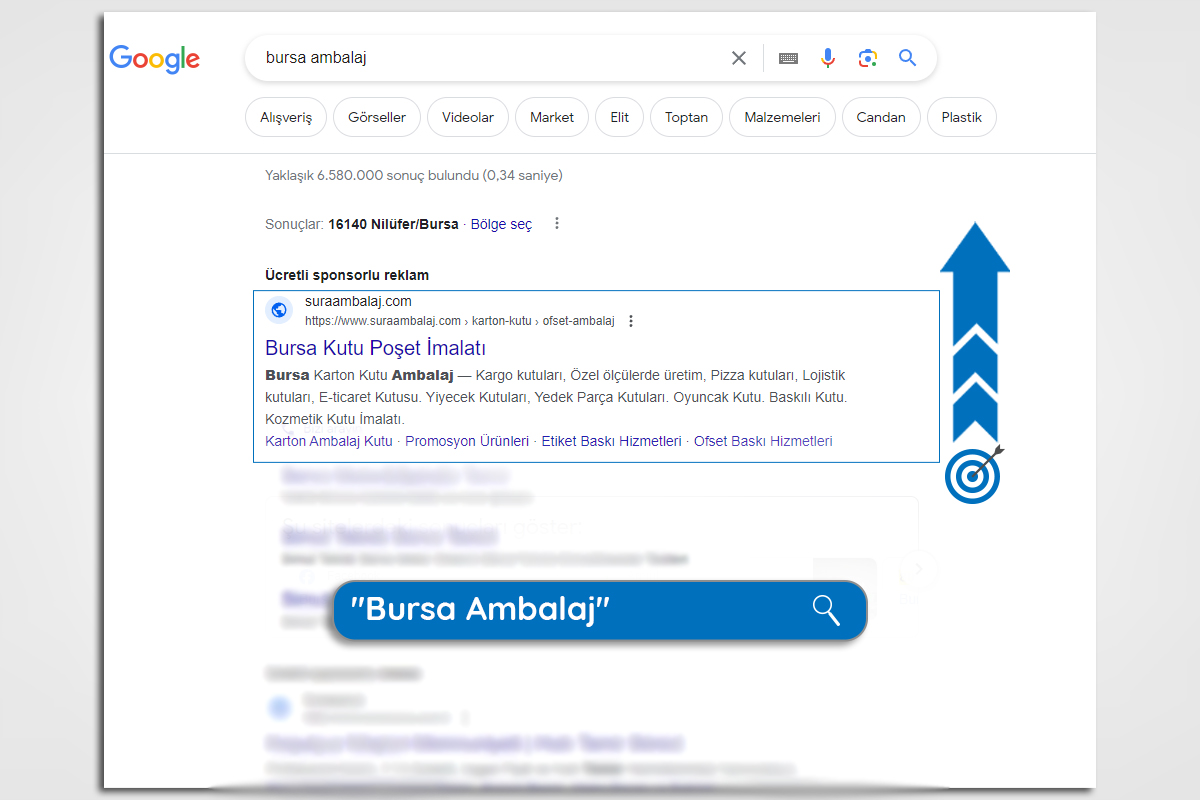
Task: Select the Yaklaşık 6.580.000 sonuç bulundu text
Action: [414, 175]
